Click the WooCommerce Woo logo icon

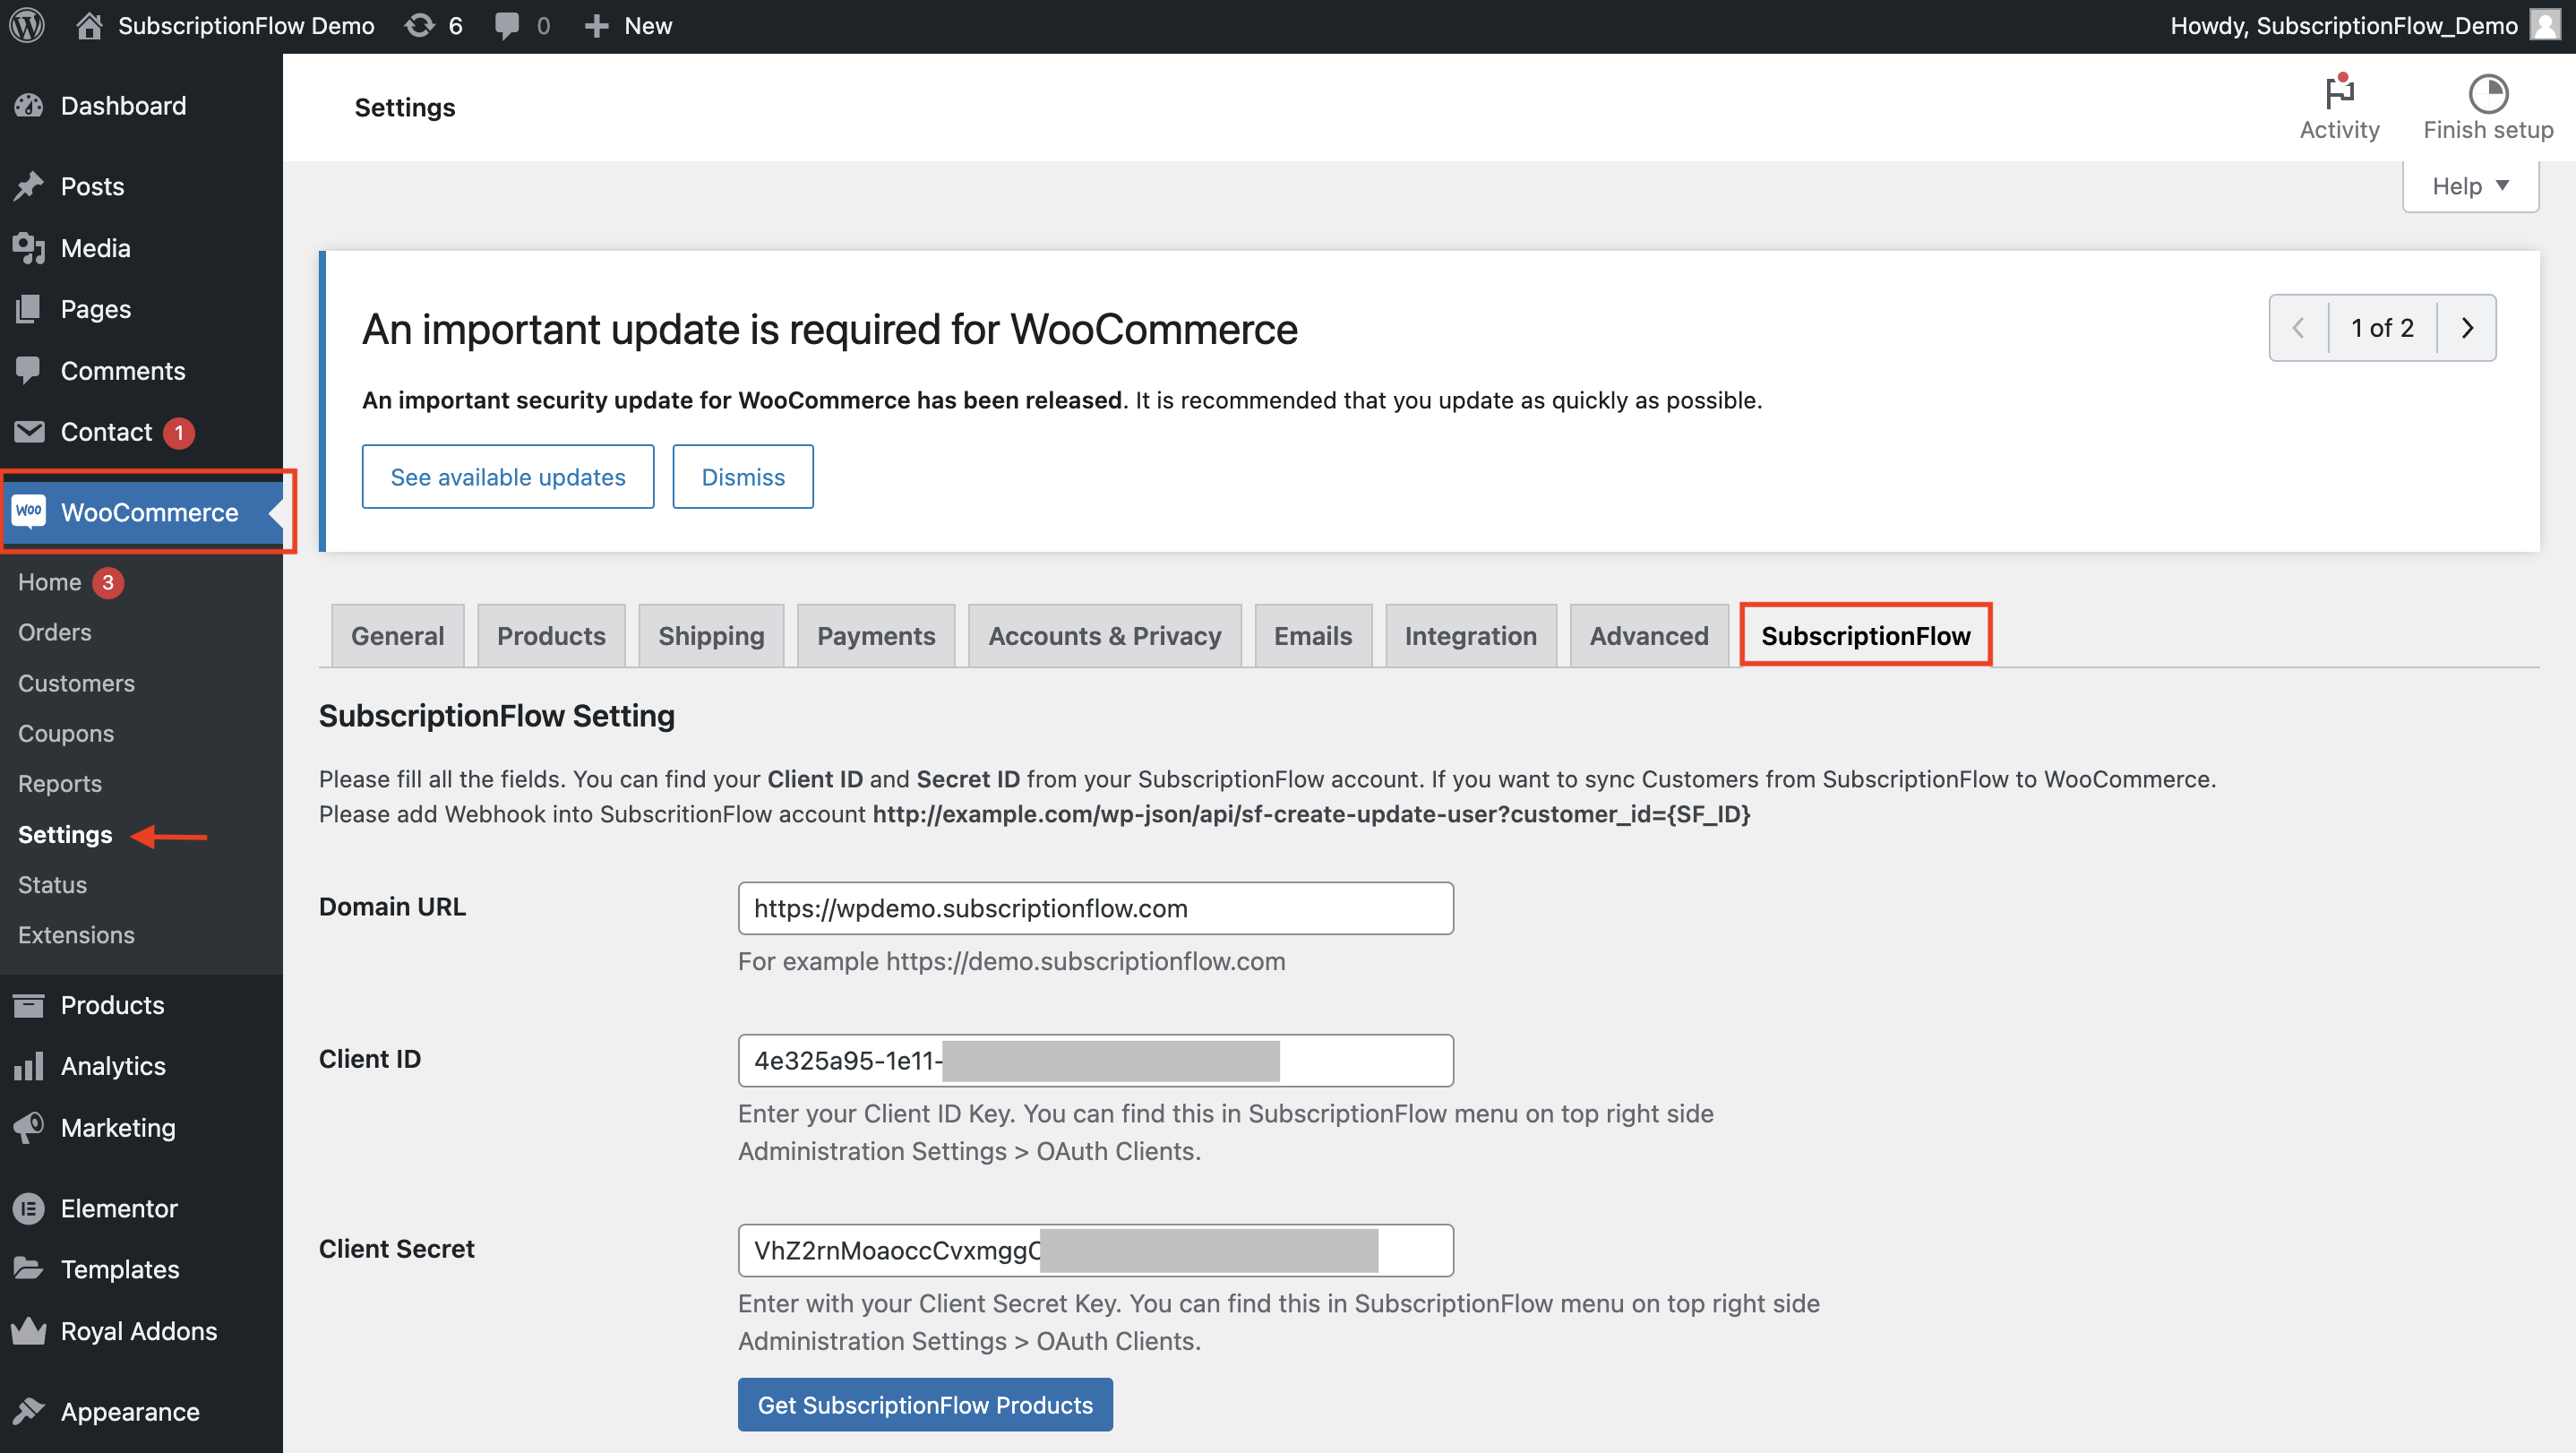pyautogui.click(x=29, y=511)
